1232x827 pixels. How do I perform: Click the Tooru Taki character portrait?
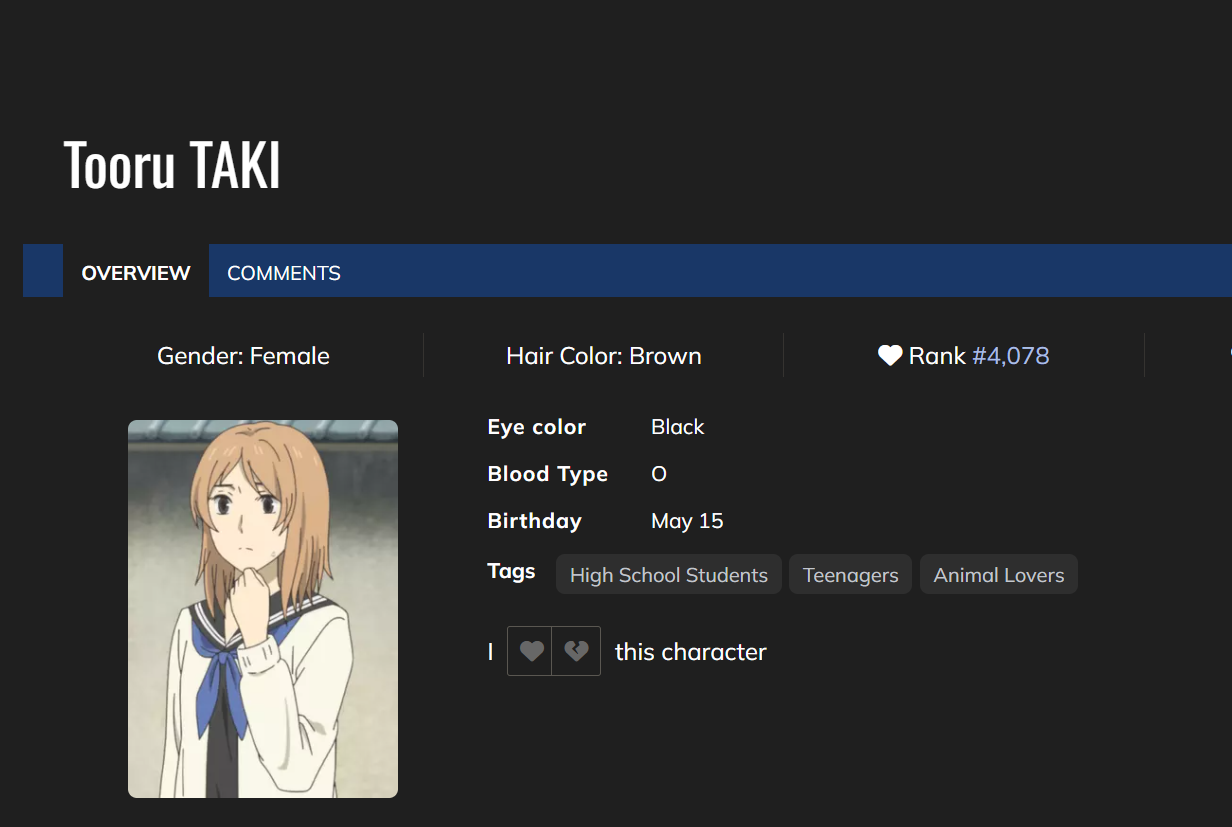[263, 608]
